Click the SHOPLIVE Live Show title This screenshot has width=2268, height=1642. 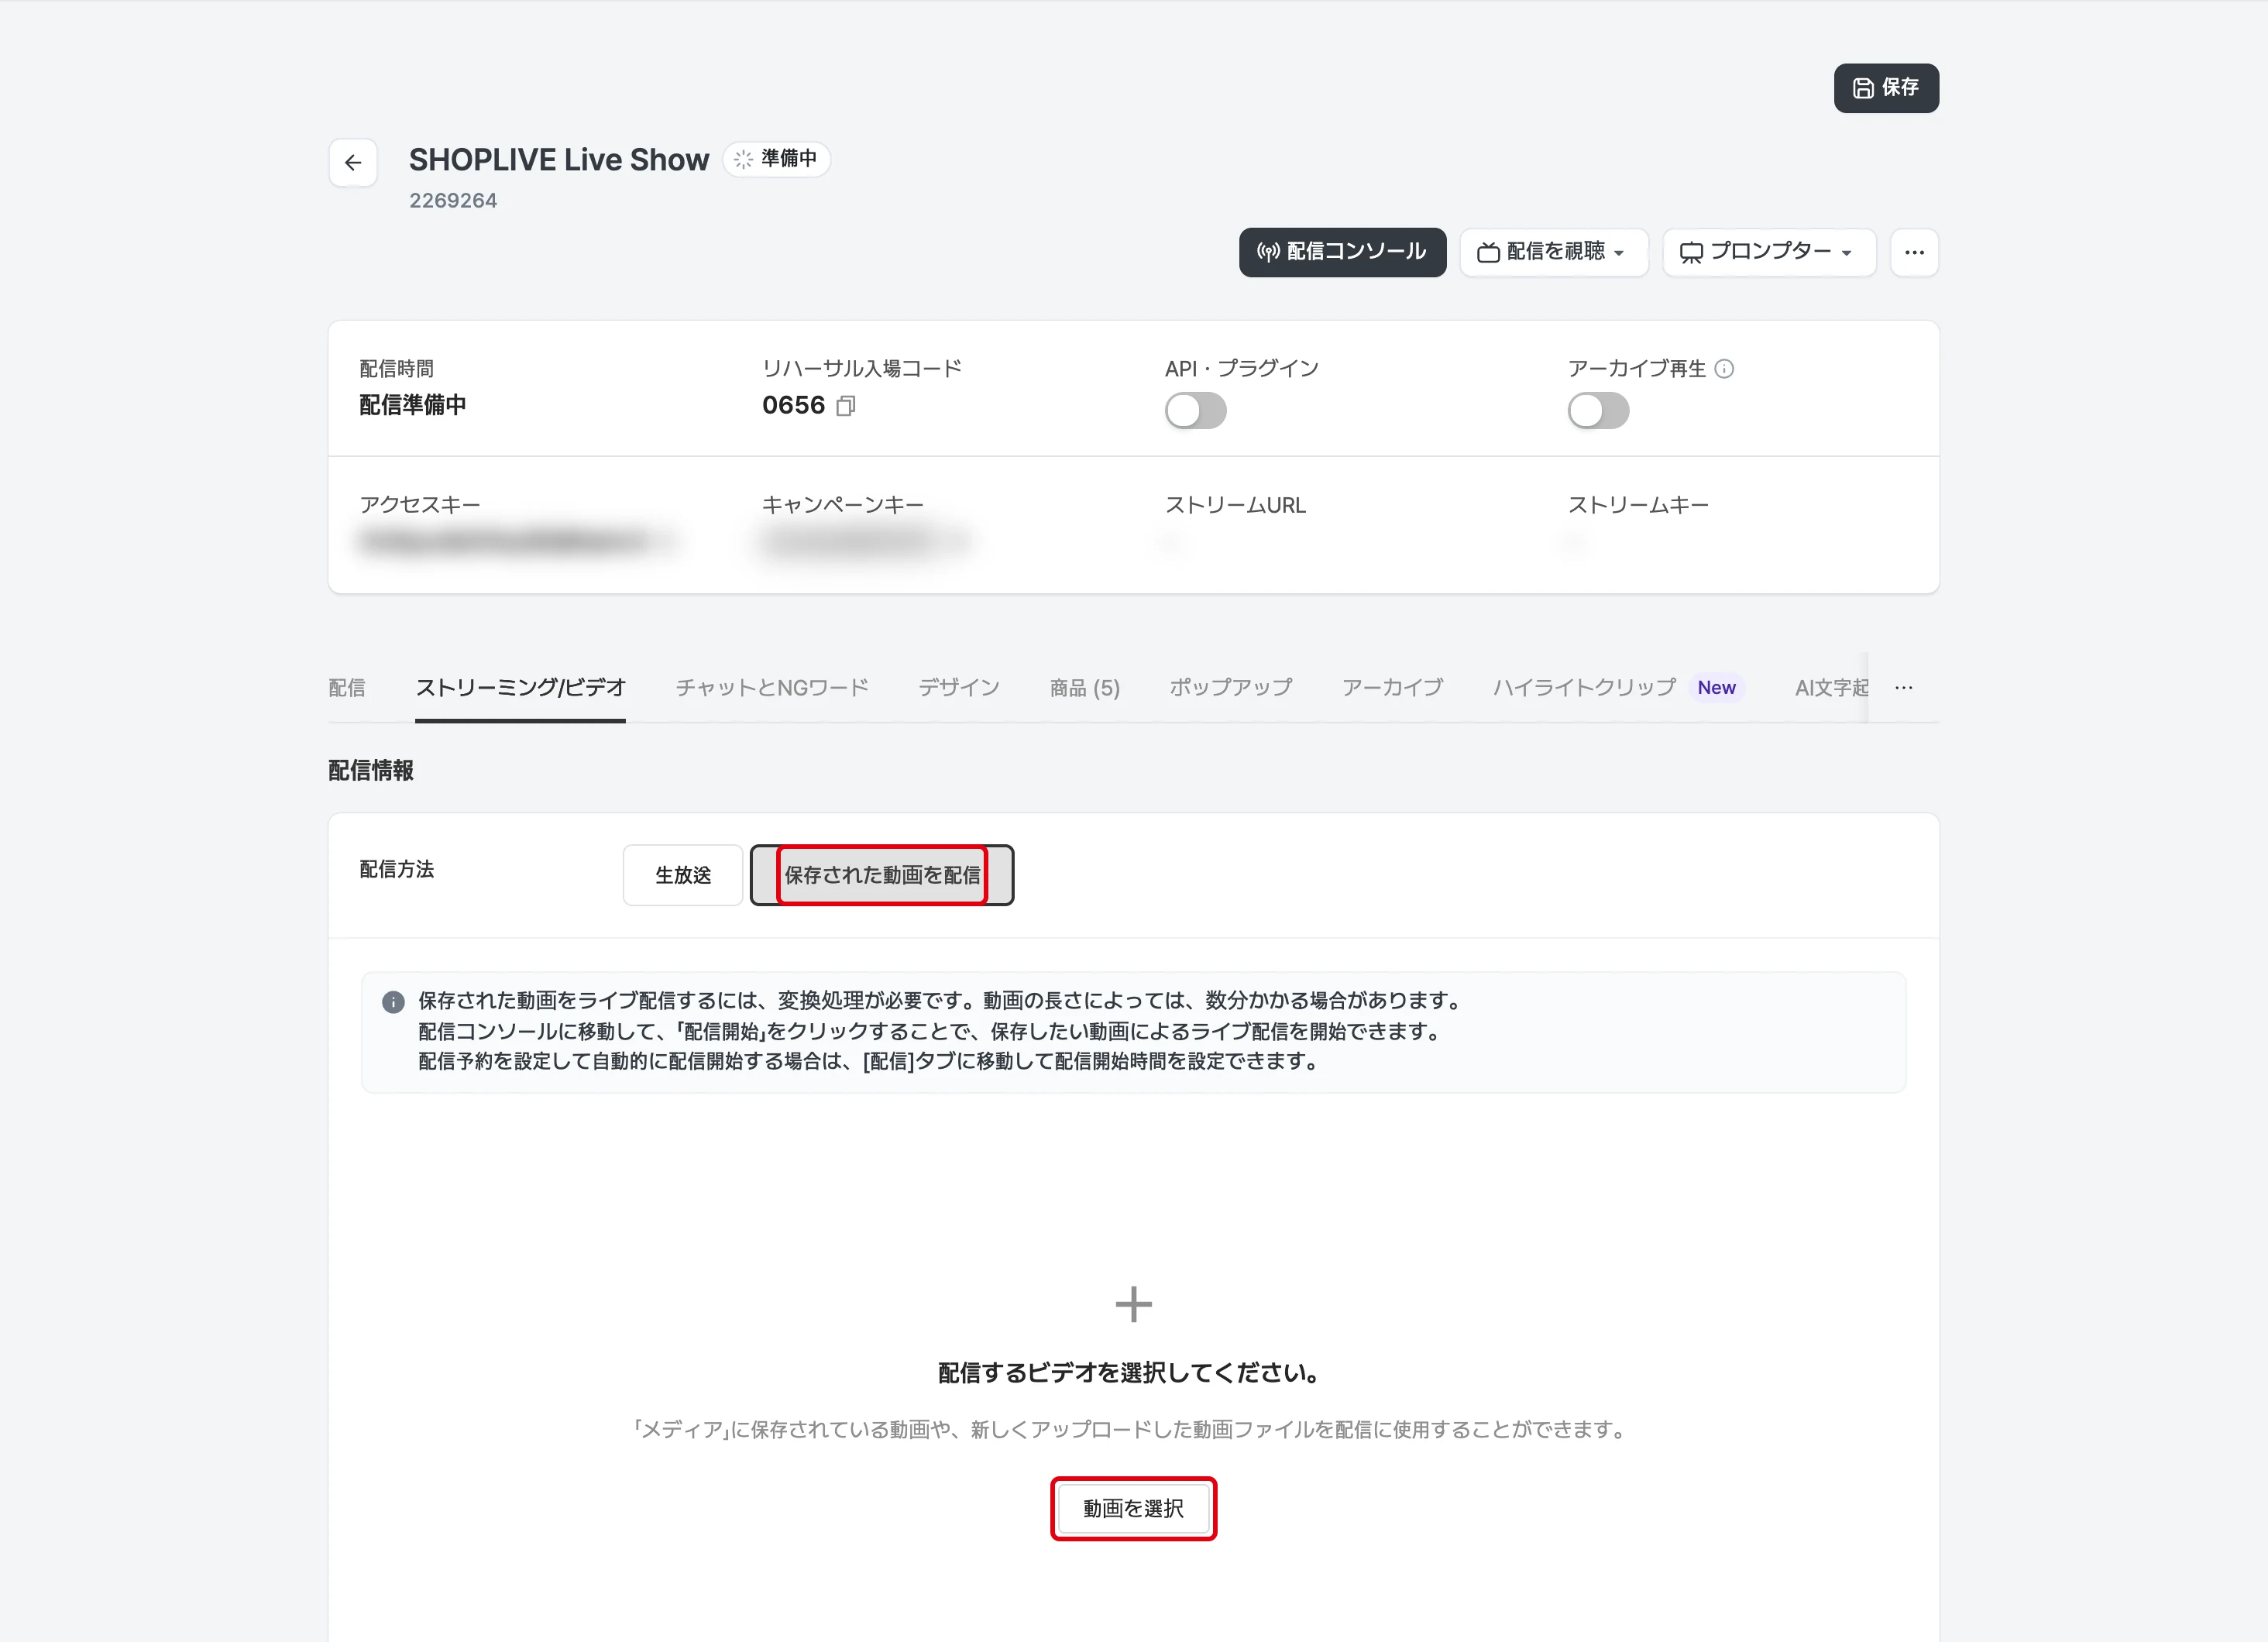pos(559,160)
